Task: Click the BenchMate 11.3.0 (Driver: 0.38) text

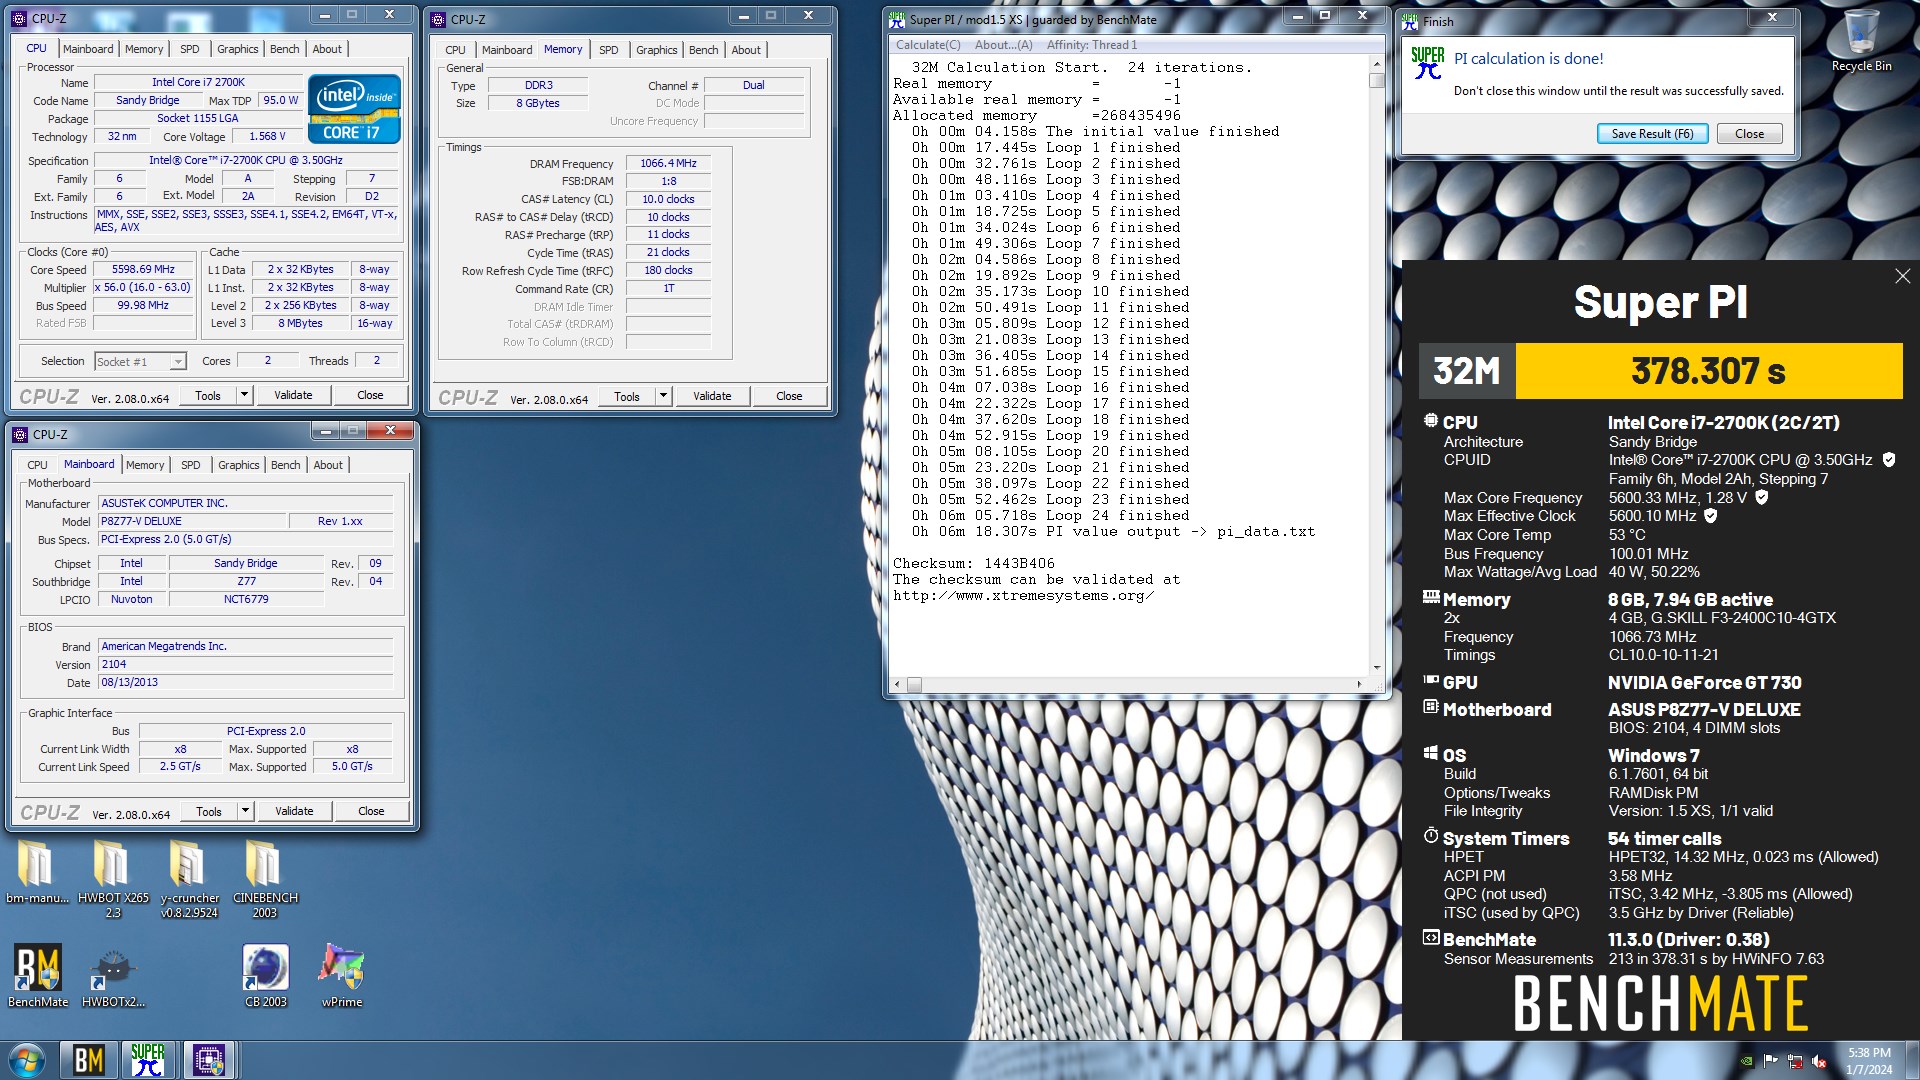Action: pyautogui.click(x=1688, y=940)
